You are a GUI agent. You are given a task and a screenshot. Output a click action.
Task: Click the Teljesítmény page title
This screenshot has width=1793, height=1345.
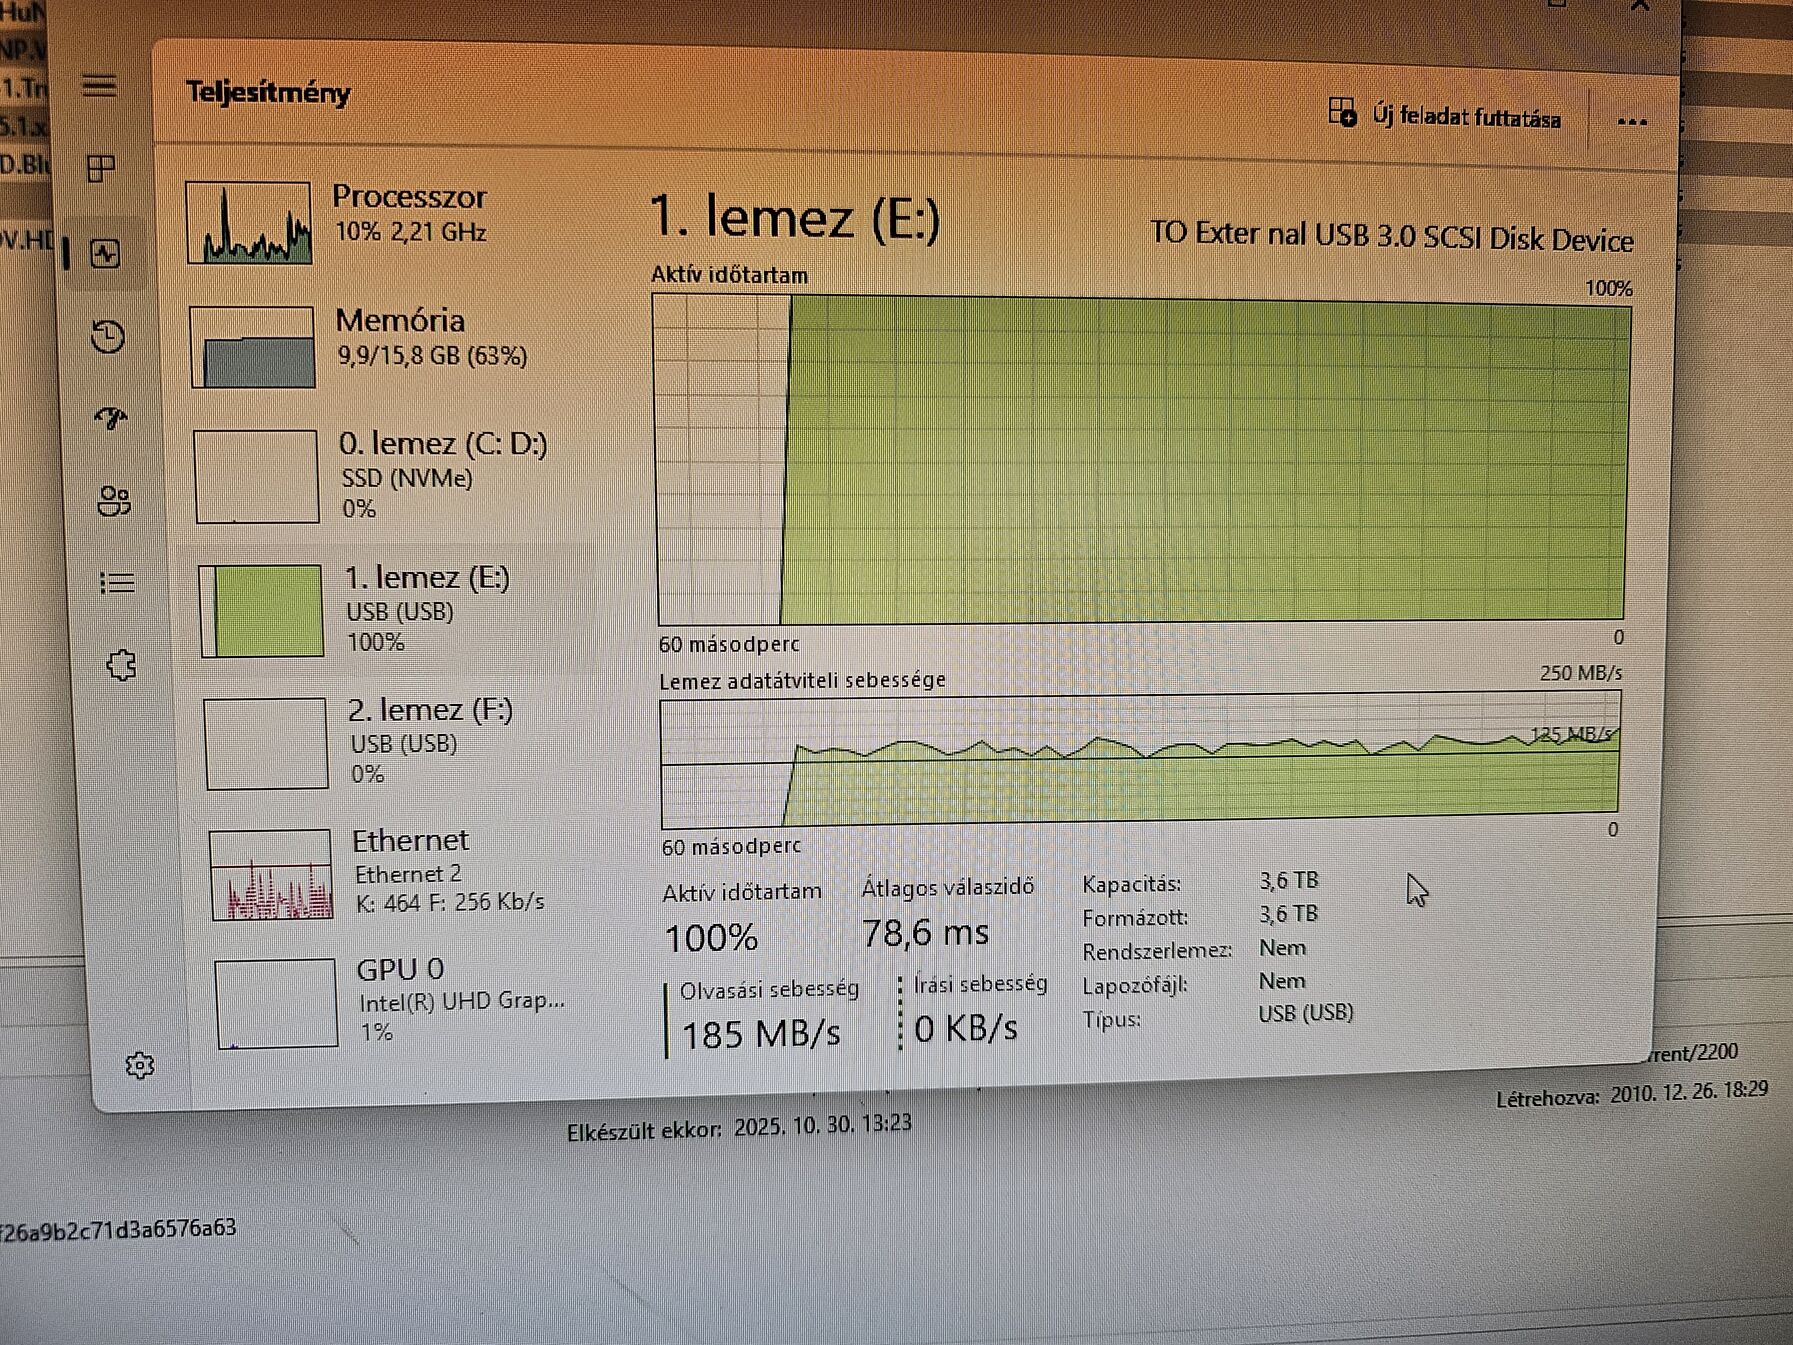268,92
